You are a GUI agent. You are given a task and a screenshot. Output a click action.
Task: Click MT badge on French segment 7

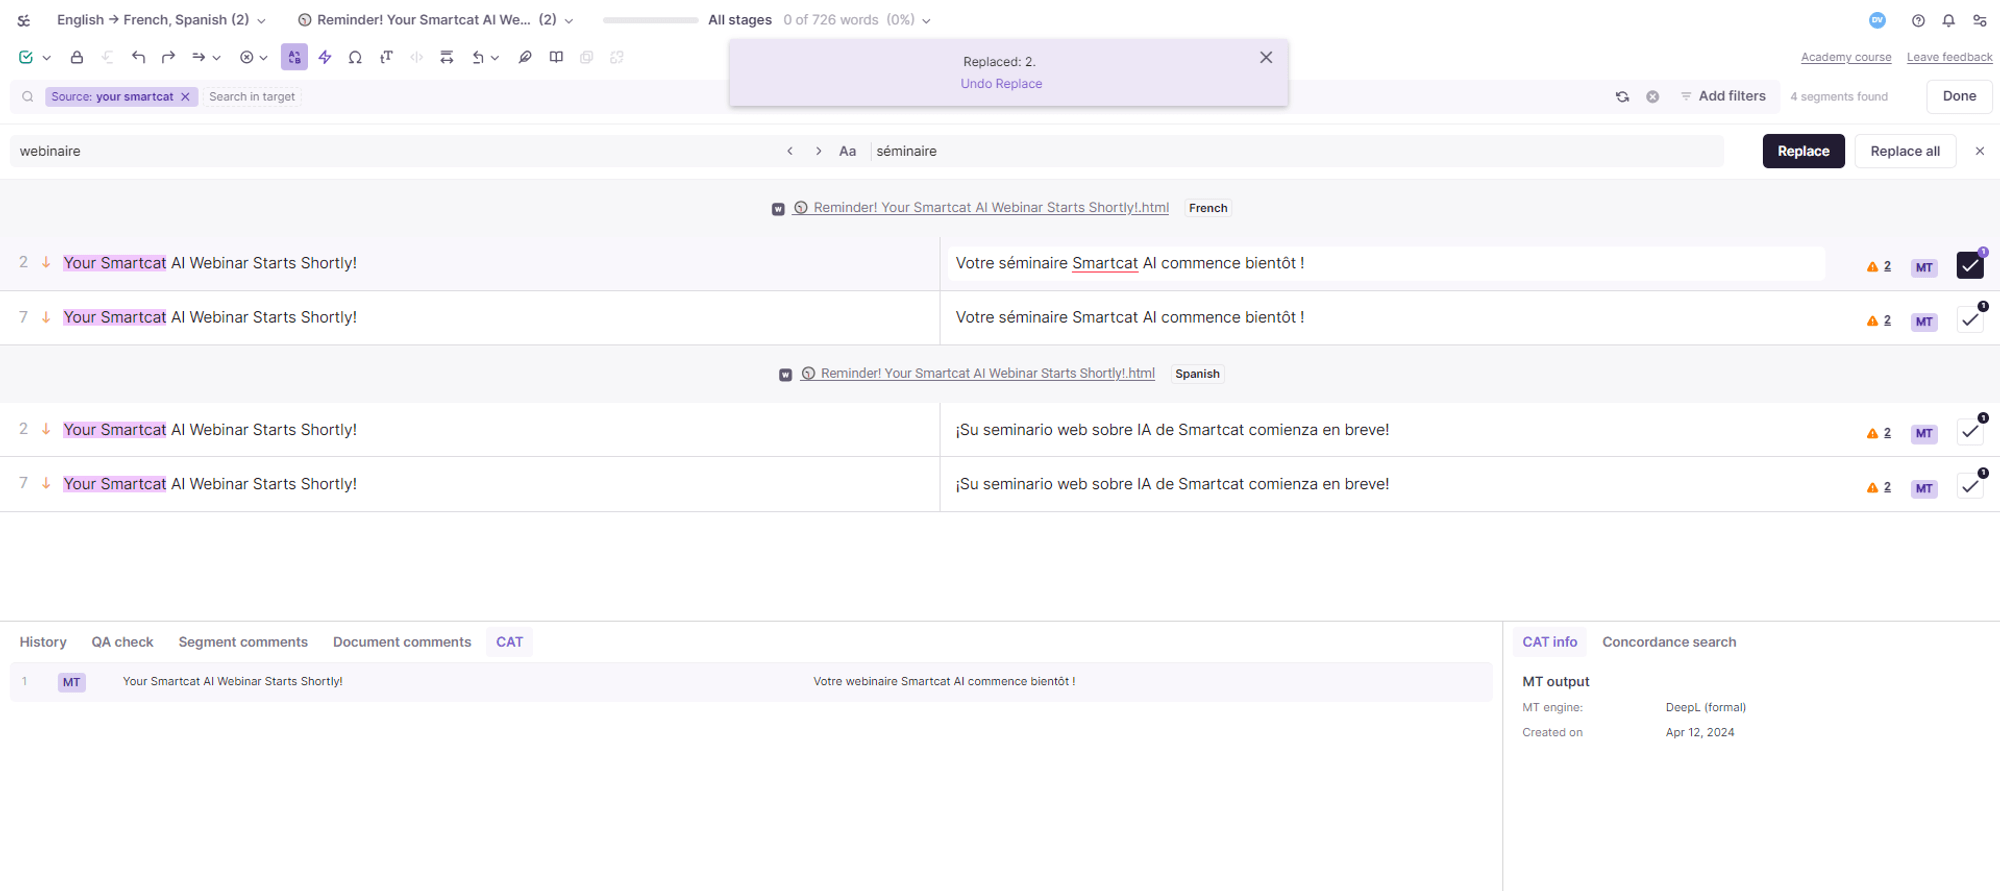point(1924,322)
